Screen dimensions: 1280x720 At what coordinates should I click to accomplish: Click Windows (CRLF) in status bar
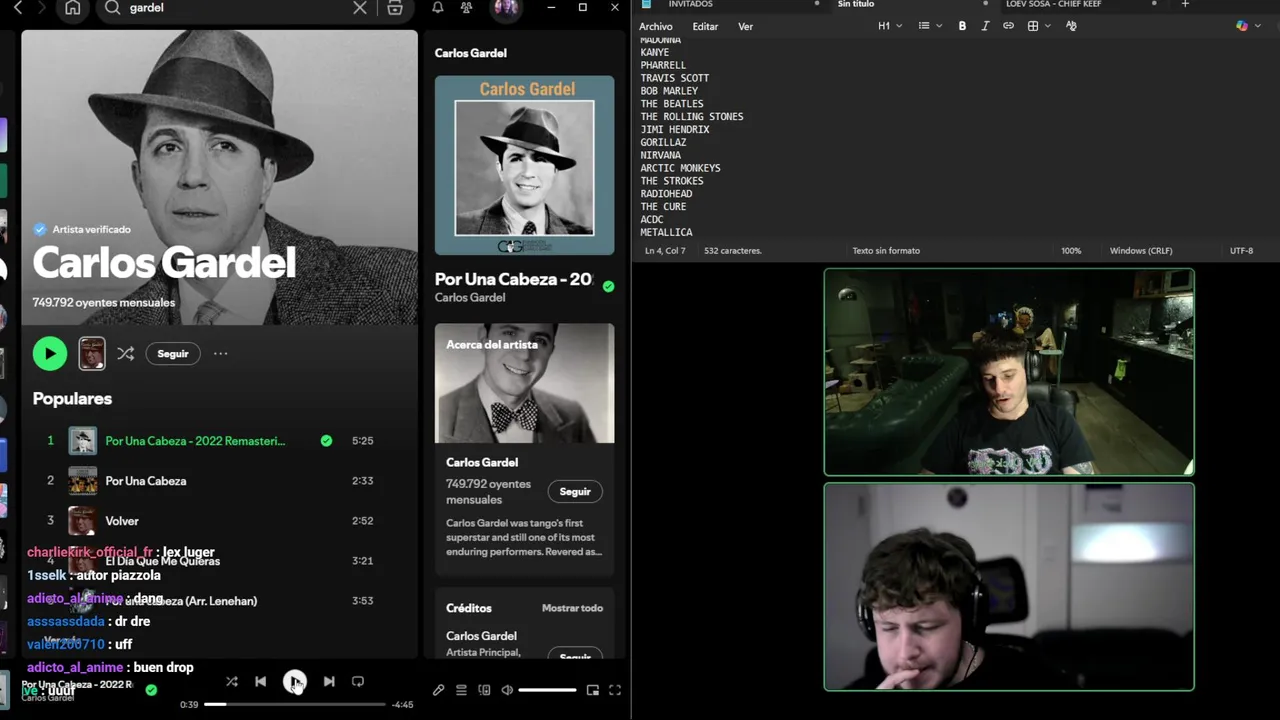tap(1141, 251)
